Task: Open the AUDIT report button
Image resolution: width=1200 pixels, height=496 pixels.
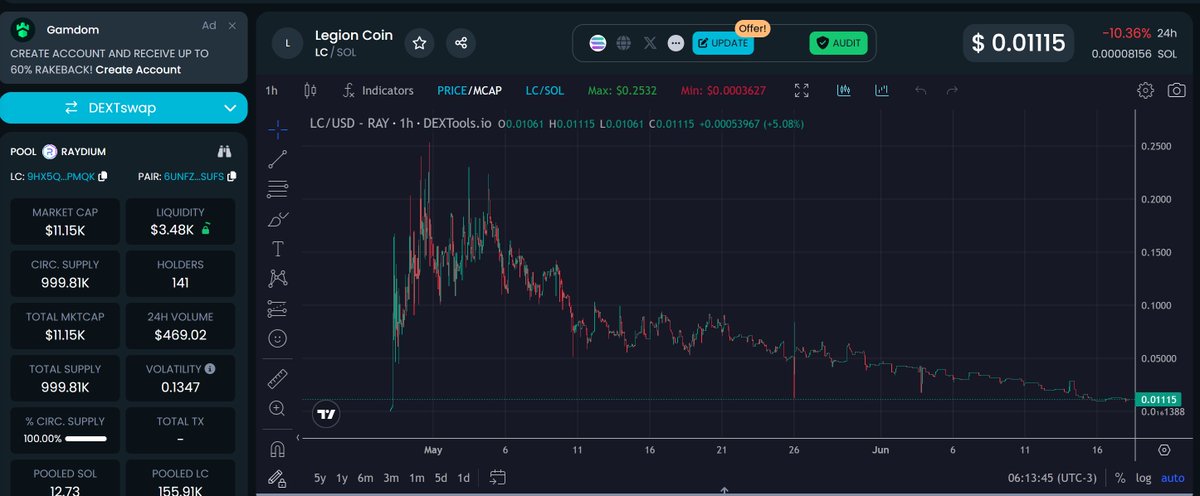Action: 838,43
